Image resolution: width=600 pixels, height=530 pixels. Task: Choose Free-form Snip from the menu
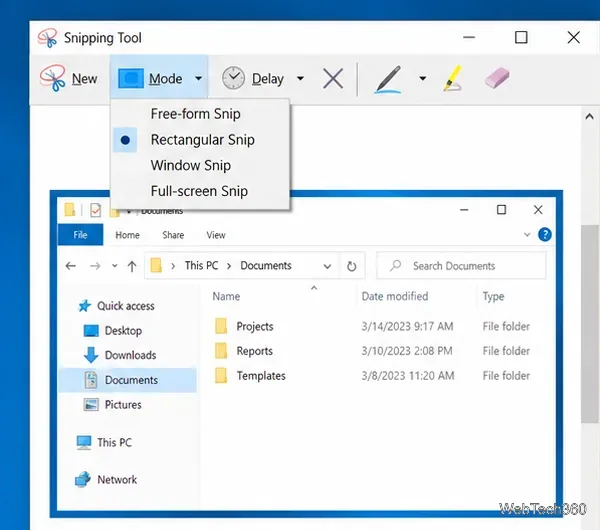tap(200, 114)
